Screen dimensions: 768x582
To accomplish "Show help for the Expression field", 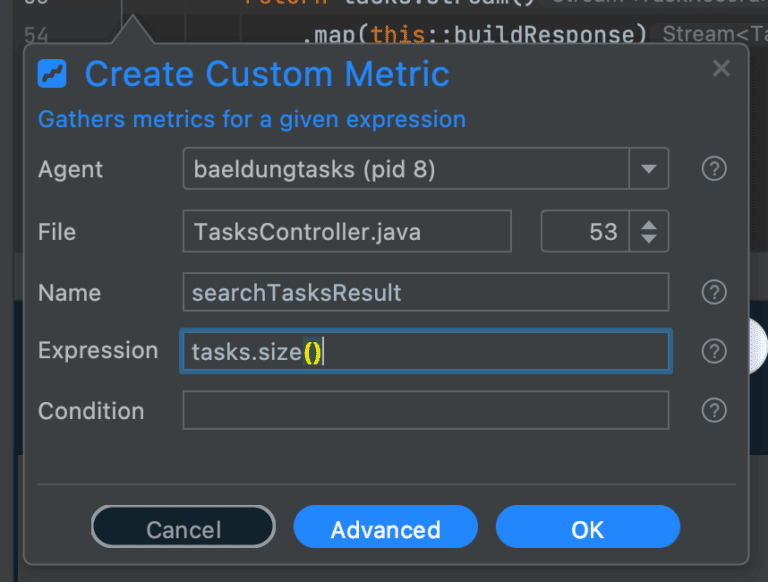I will (x=713, y=351).
